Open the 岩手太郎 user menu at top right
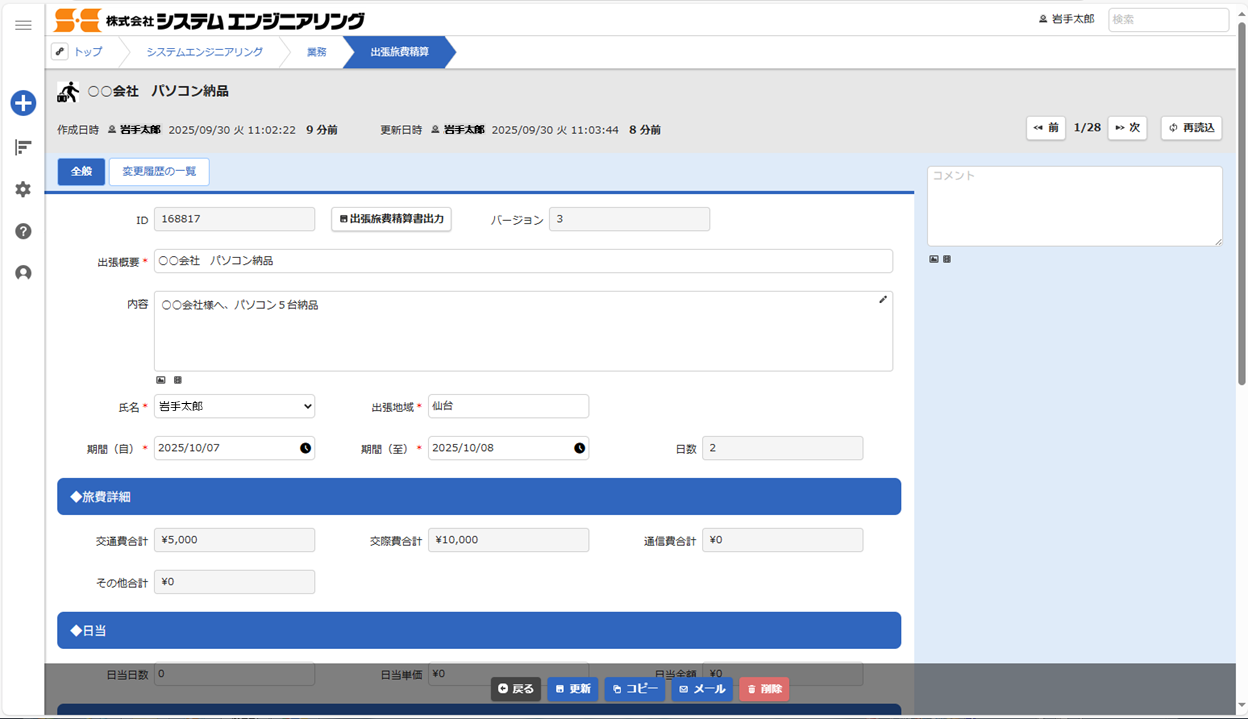 [1067, 19]
